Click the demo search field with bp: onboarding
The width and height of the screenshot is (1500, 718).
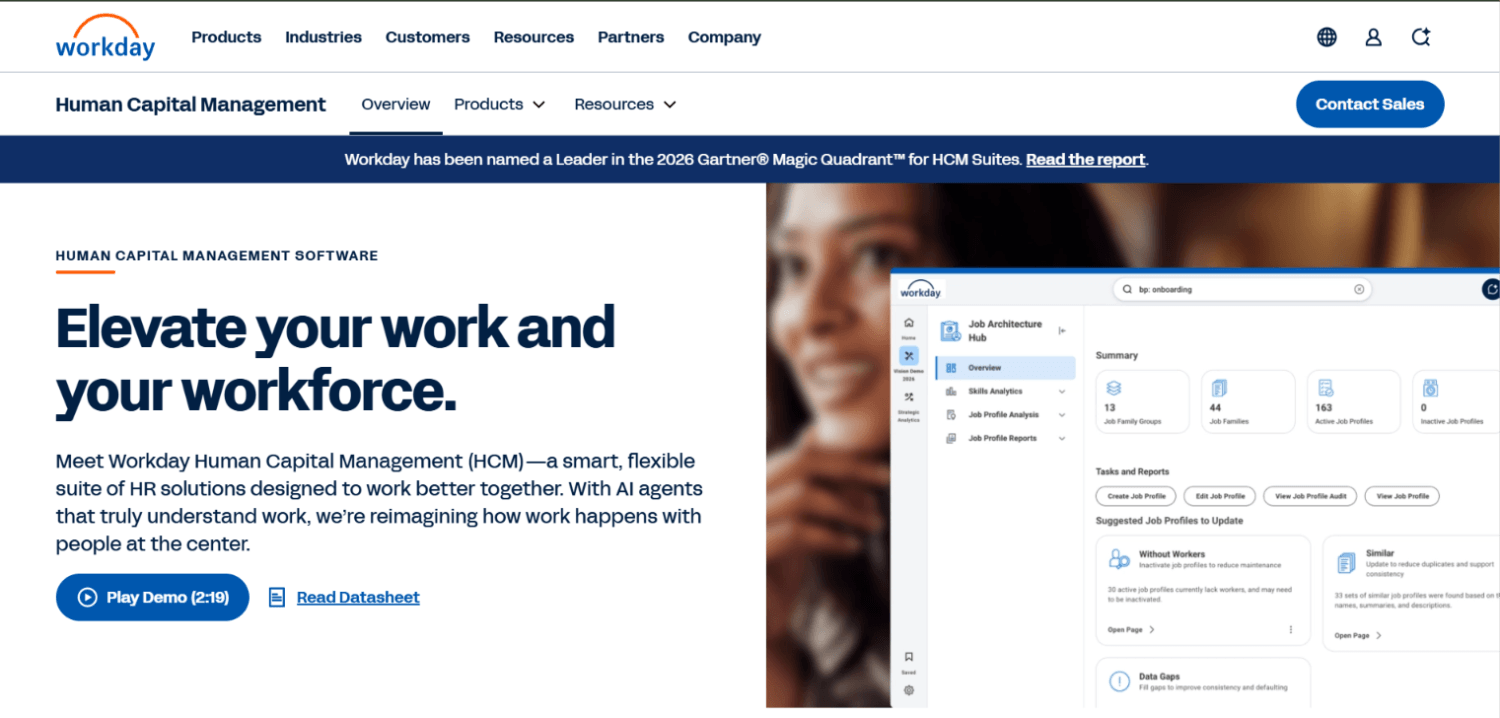[x=1242, y=289]
